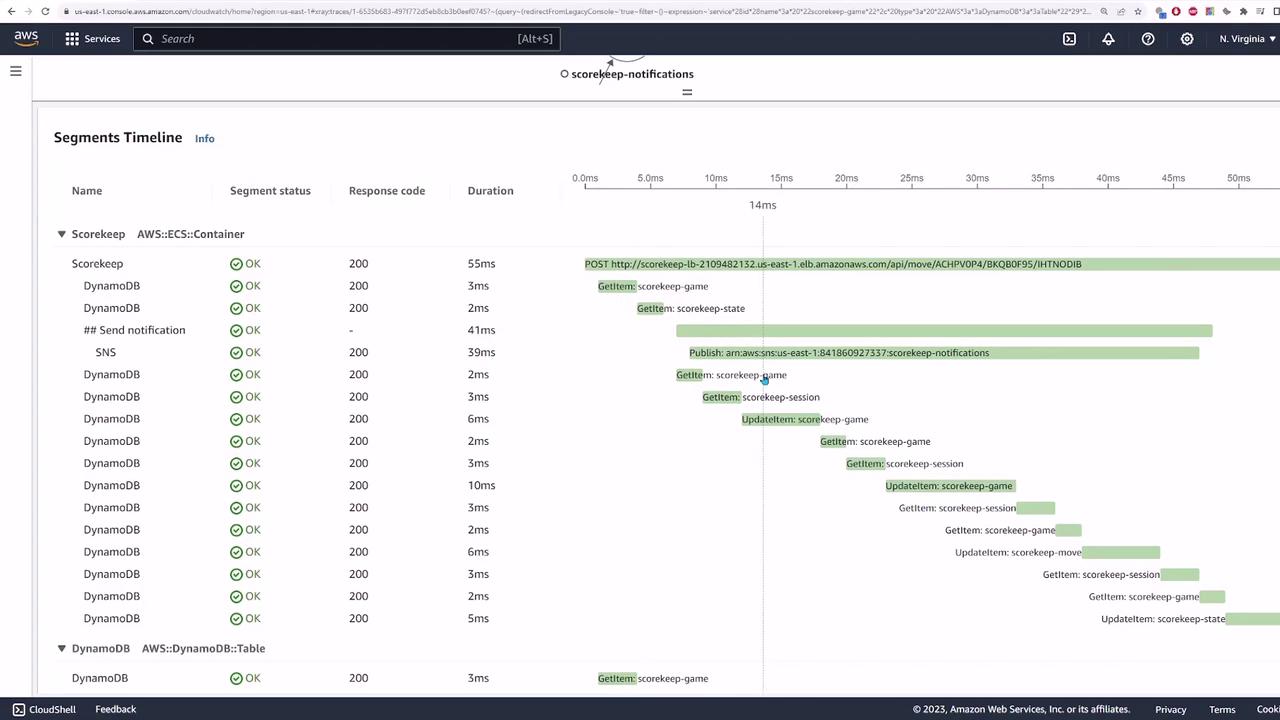Collapse the Scorekeep AWS::ECS::Container group
This screenshot has width=1280, height=720.
tap(61, 234)
